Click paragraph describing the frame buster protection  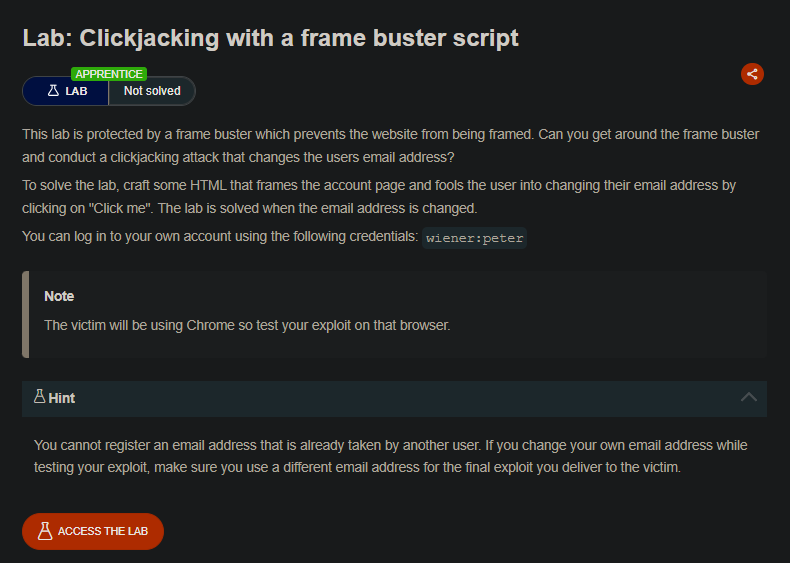(x=390, y=146)
